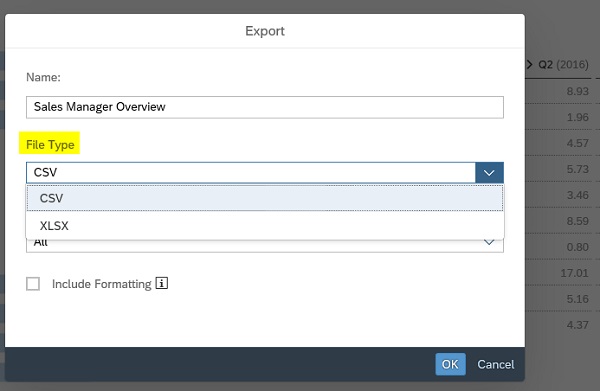Click the highlighted File Type label

click(50, 145)
